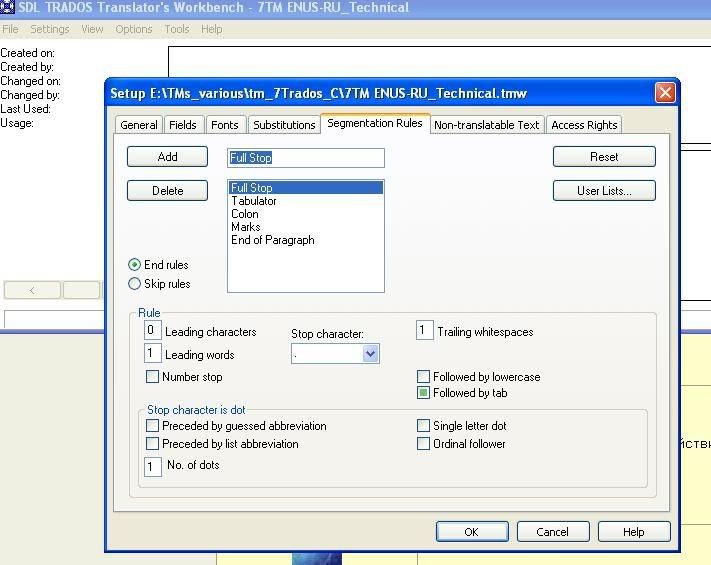Click the Reset button
This screenshot has height=565, width=711.
pyautogui.click(x=604, y=156)
